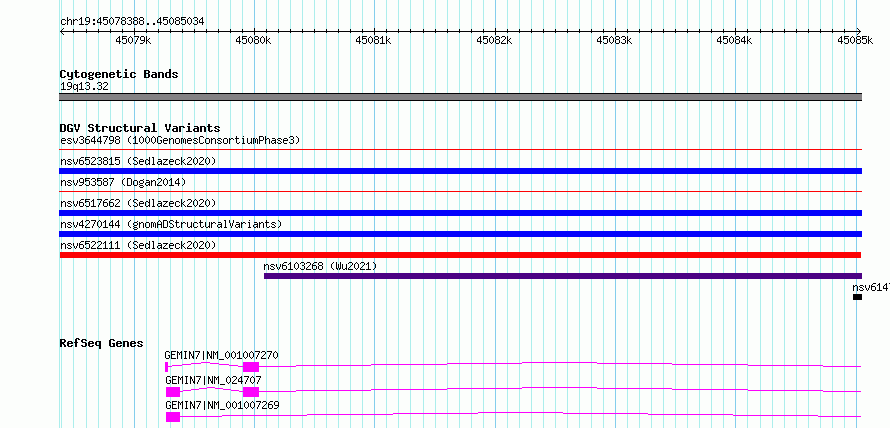Click the first exon box of NM_024707

(173, 392)
